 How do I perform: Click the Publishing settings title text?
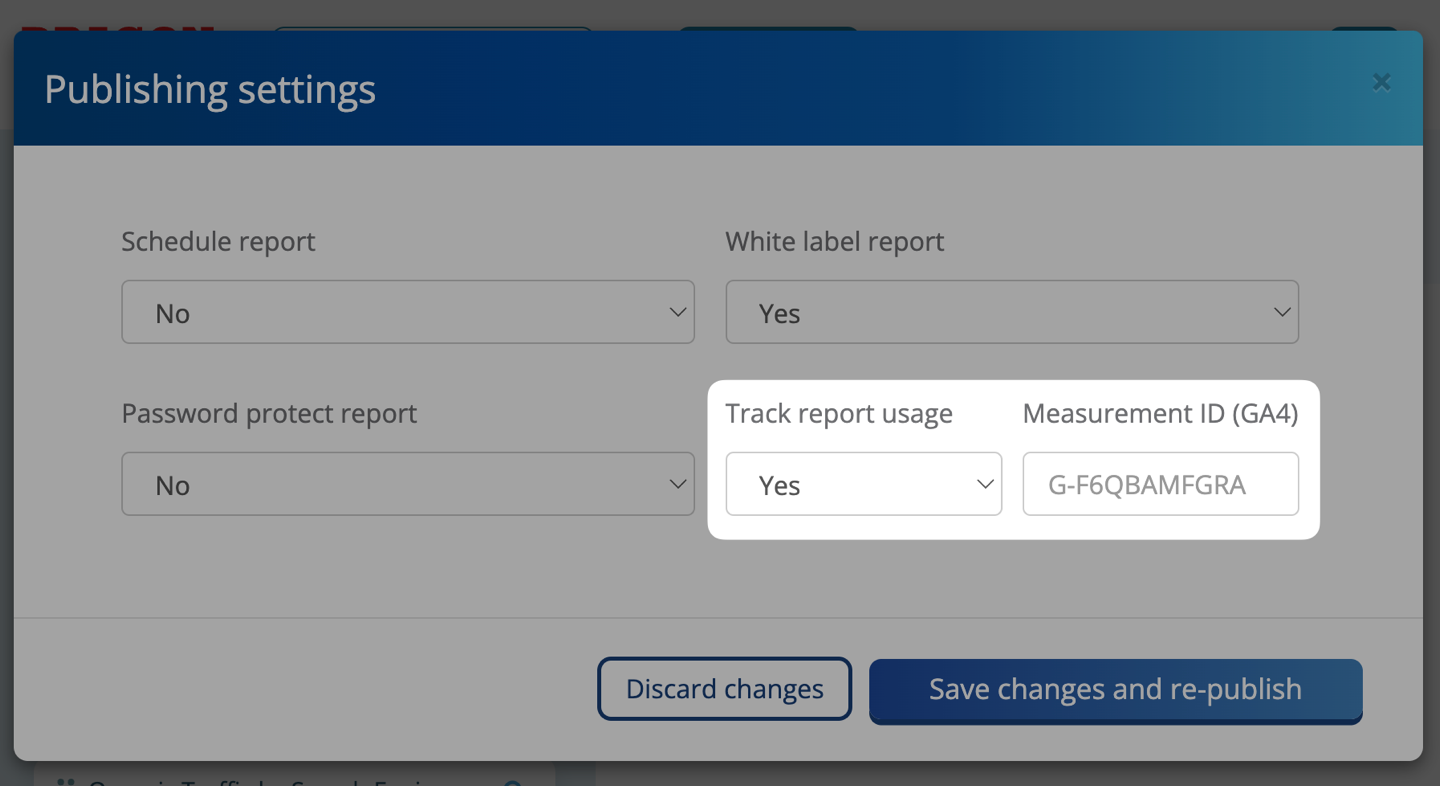click(x=210, y=90)
